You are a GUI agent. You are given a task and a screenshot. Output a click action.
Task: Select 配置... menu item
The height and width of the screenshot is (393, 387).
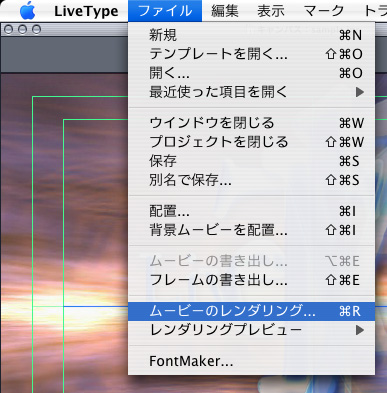(252, 211)
